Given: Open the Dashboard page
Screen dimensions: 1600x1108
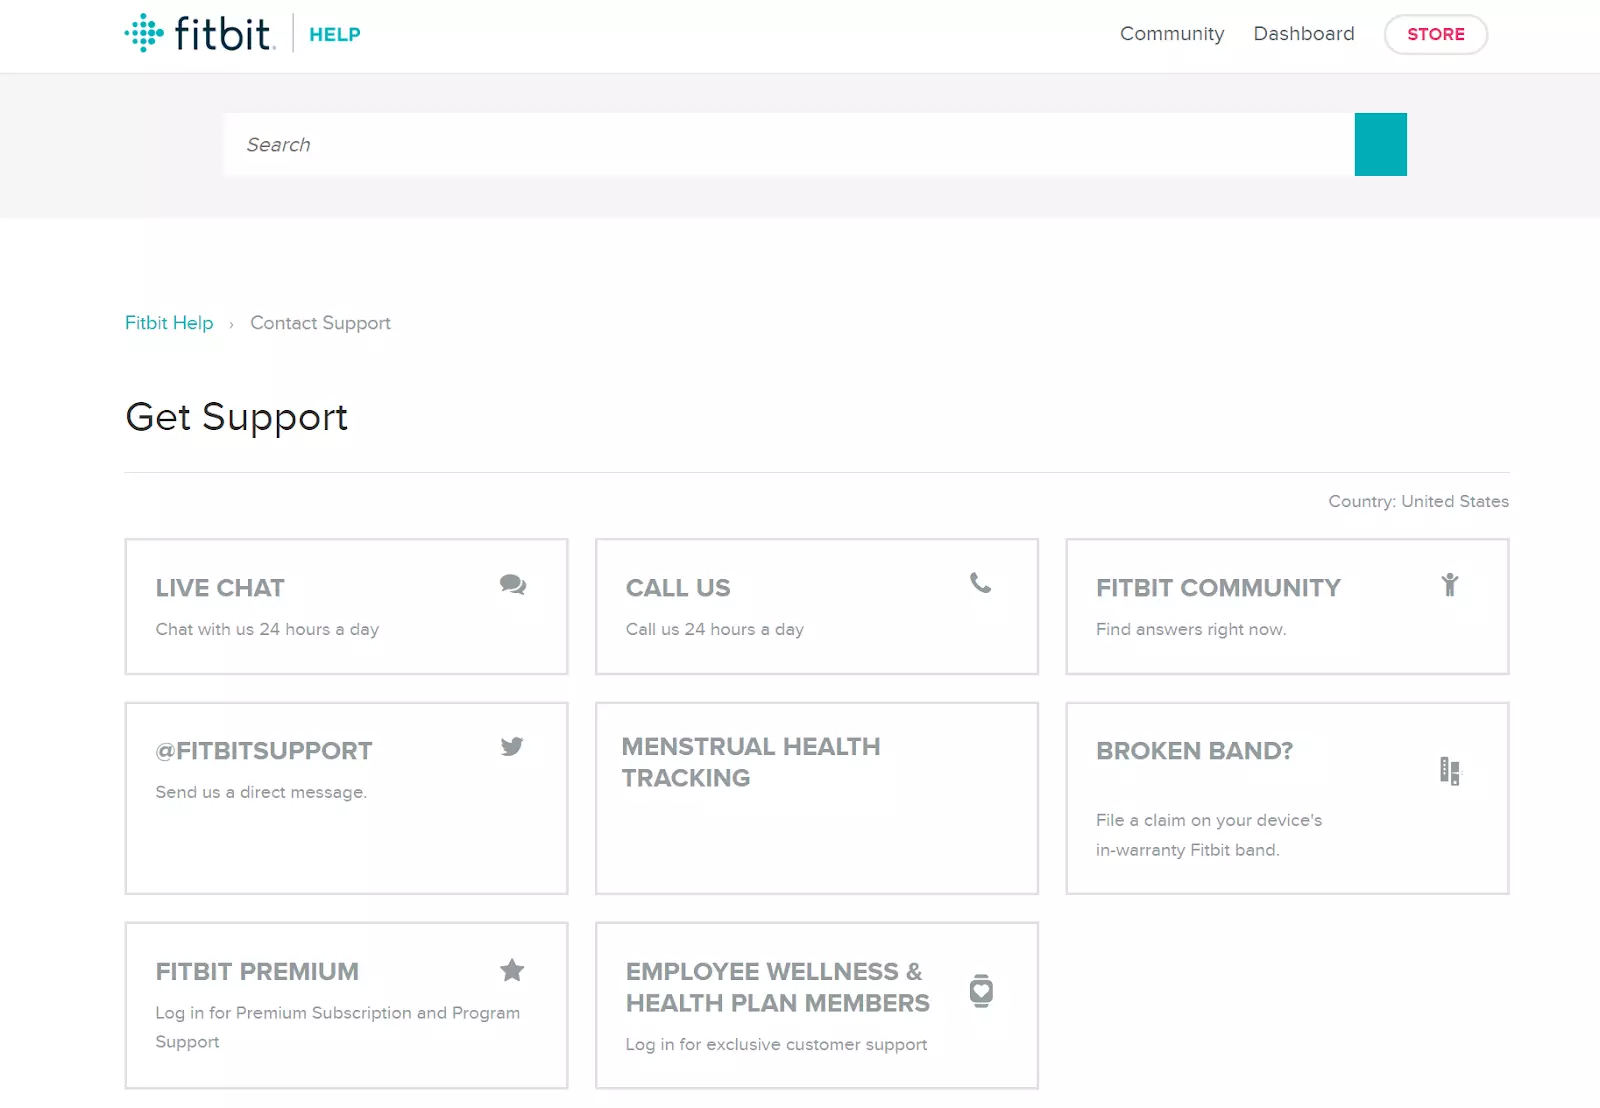Looking at the screenshot, I should pos(1304,34).
